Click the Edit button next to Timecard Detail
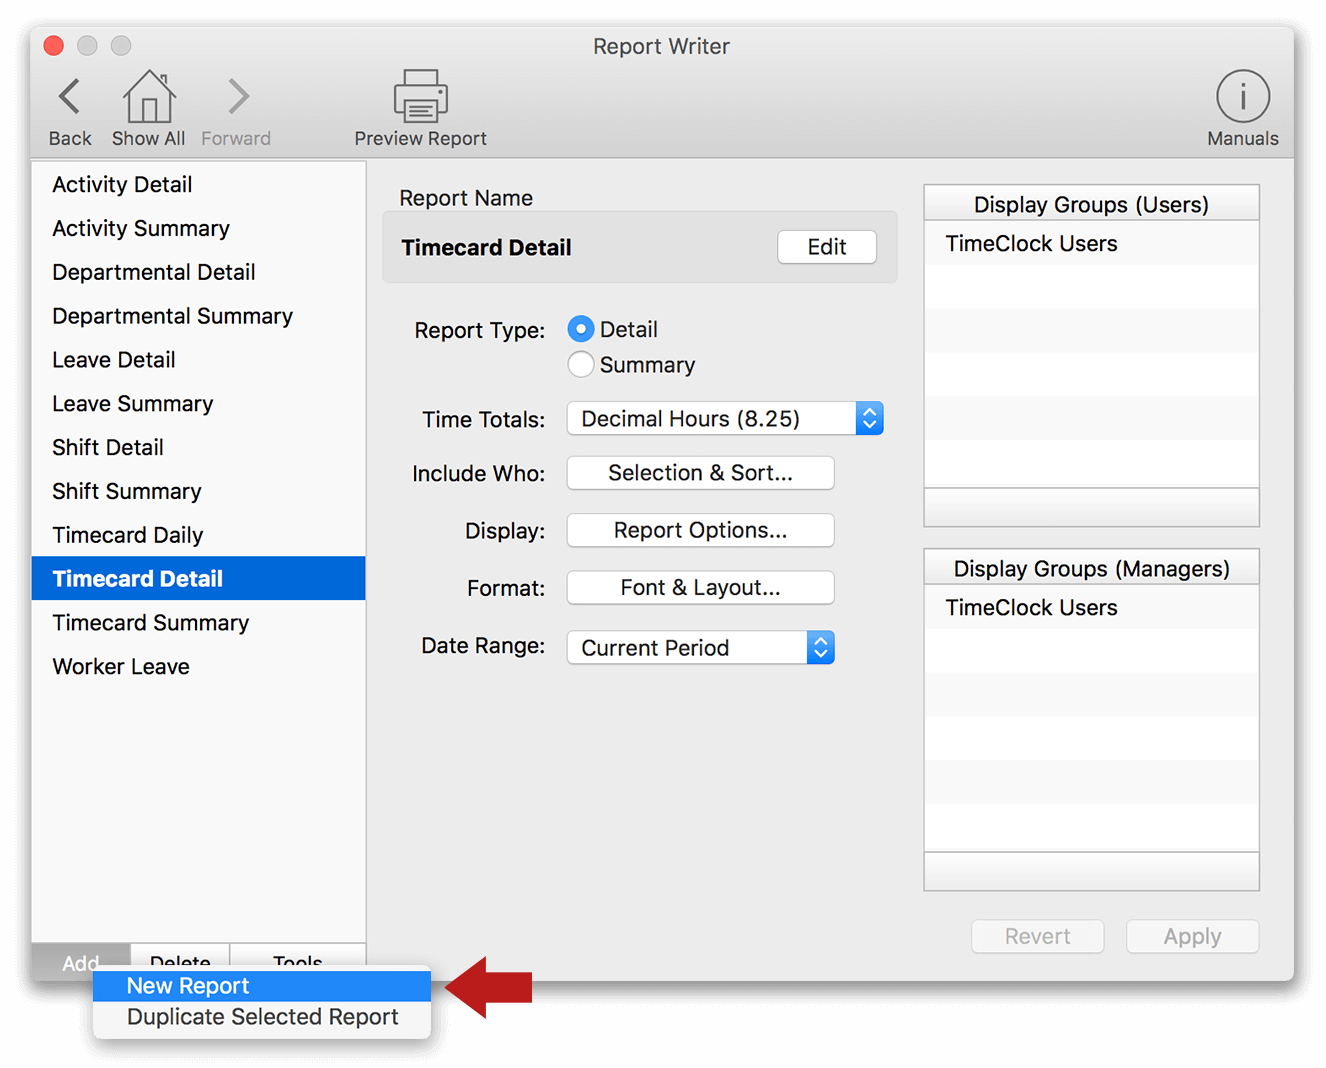Image resolution: width=1326 pixels, height=1068 pixels. coord(826,246)
